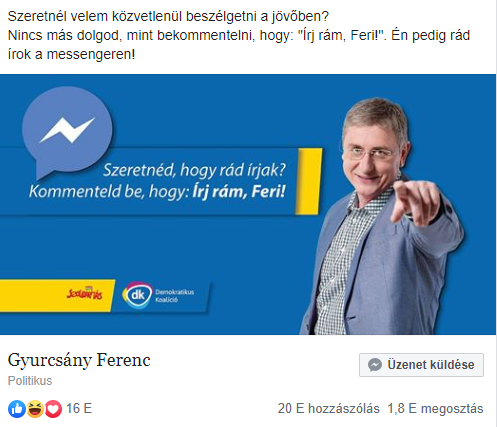This screenshot has width=497, height=427.
Task: Click the red Szolidaritás logo on yellow banner
Action: point(85,293)
